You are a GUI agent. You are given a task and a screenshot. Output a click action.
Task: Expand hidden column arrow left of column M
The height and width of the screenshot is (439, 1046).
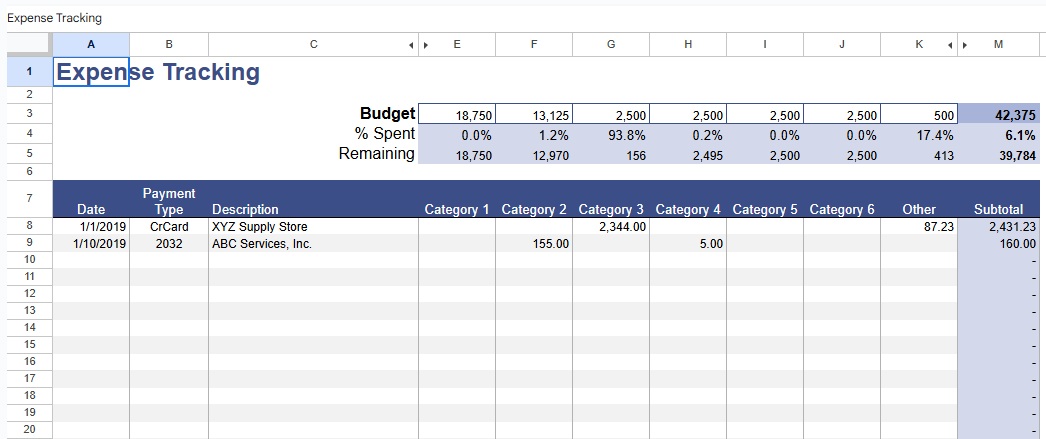click(x=965, y=45)
